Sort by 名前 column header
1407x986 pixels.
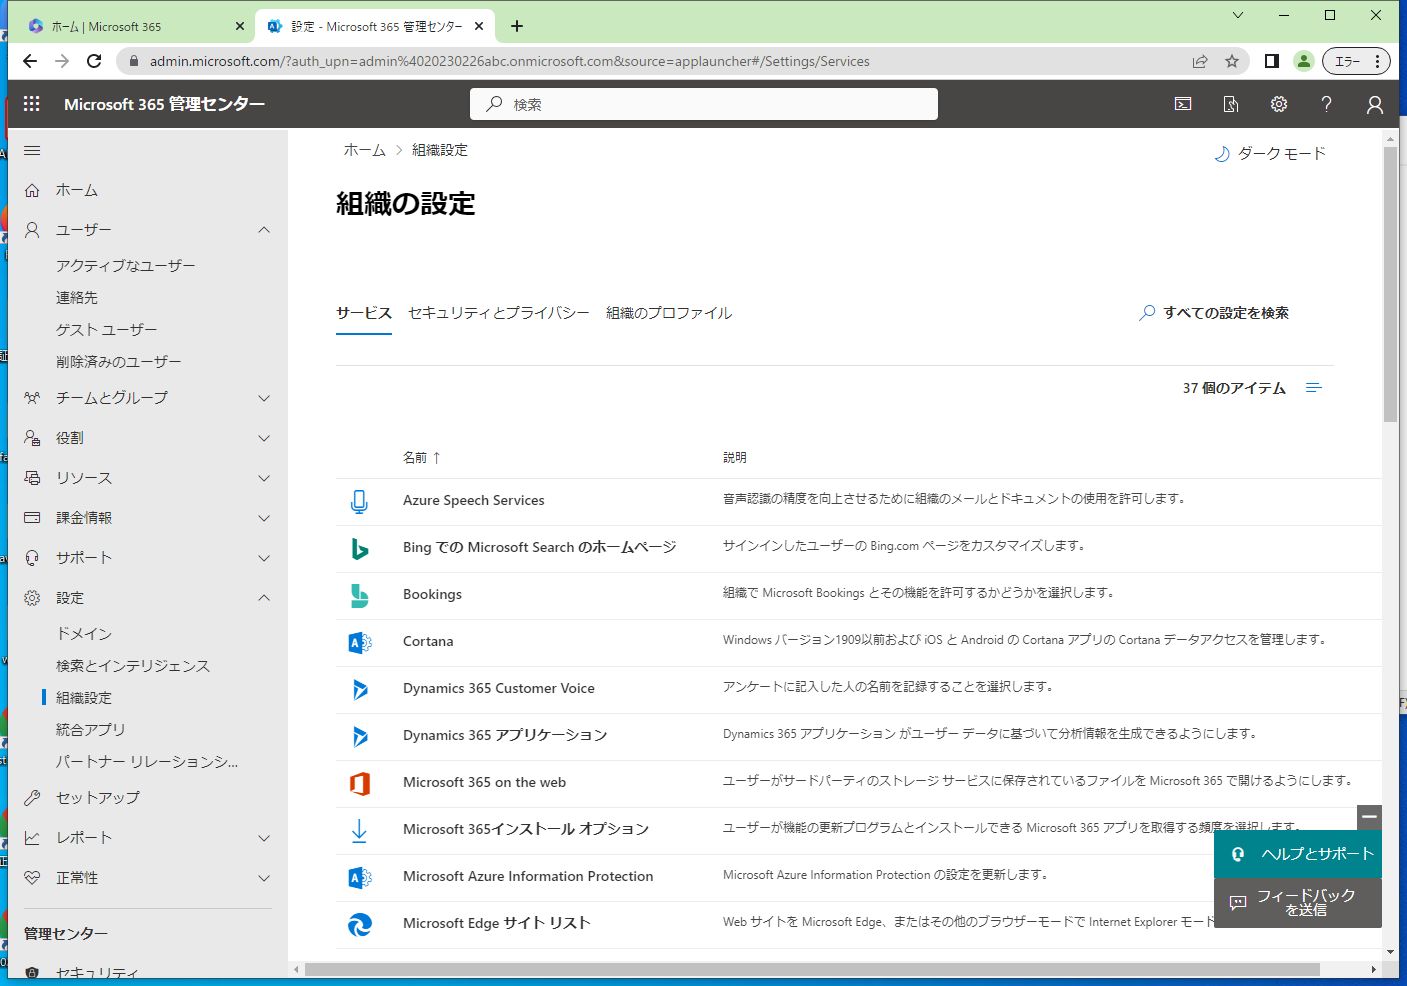click(x=422, y=458)
